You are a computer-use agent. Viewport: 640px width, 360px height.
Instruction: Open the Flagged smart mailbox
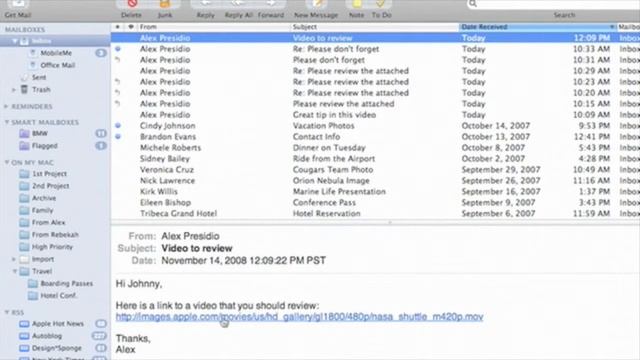click(44, 146)
